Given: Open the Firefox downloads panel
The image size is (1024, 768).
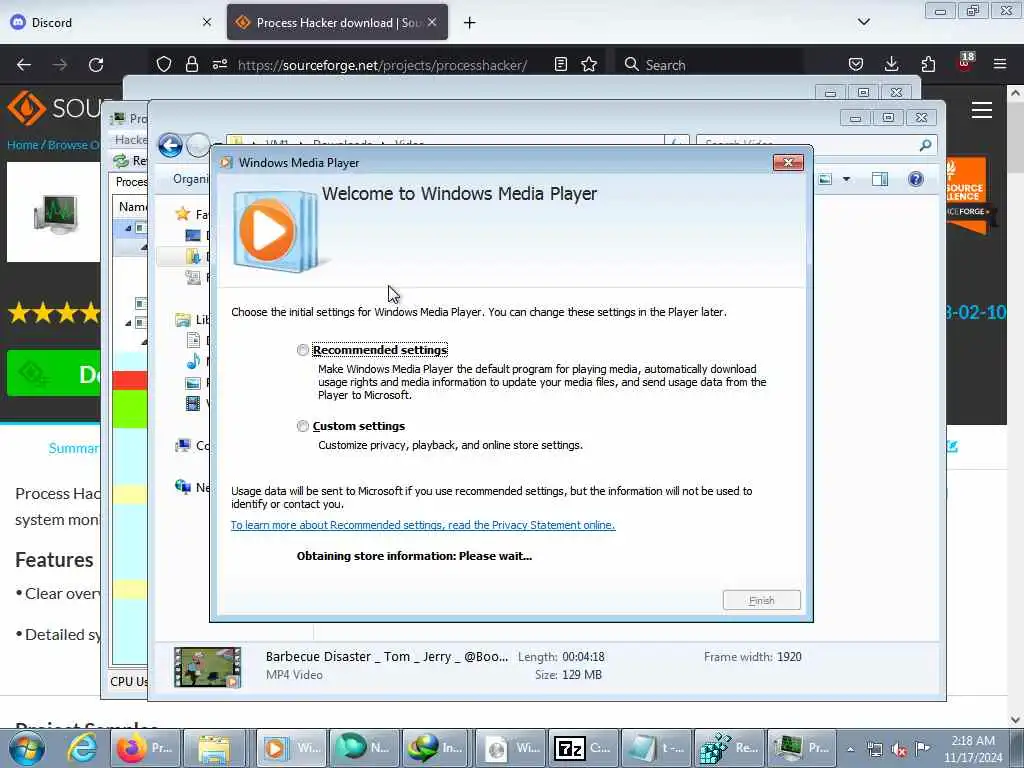Looking at the screenshot, I should coord(891,64).
